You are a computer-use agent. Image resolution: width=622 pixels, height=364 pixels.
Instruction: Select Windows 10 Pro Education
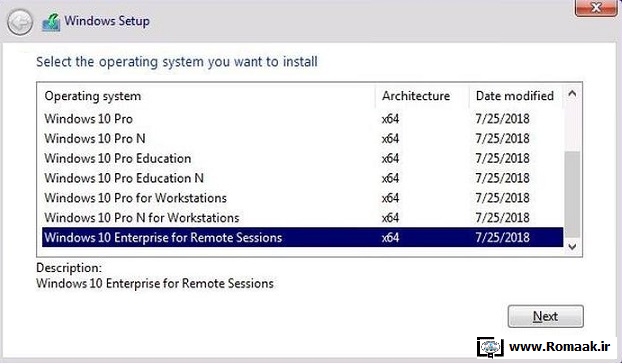302,159
